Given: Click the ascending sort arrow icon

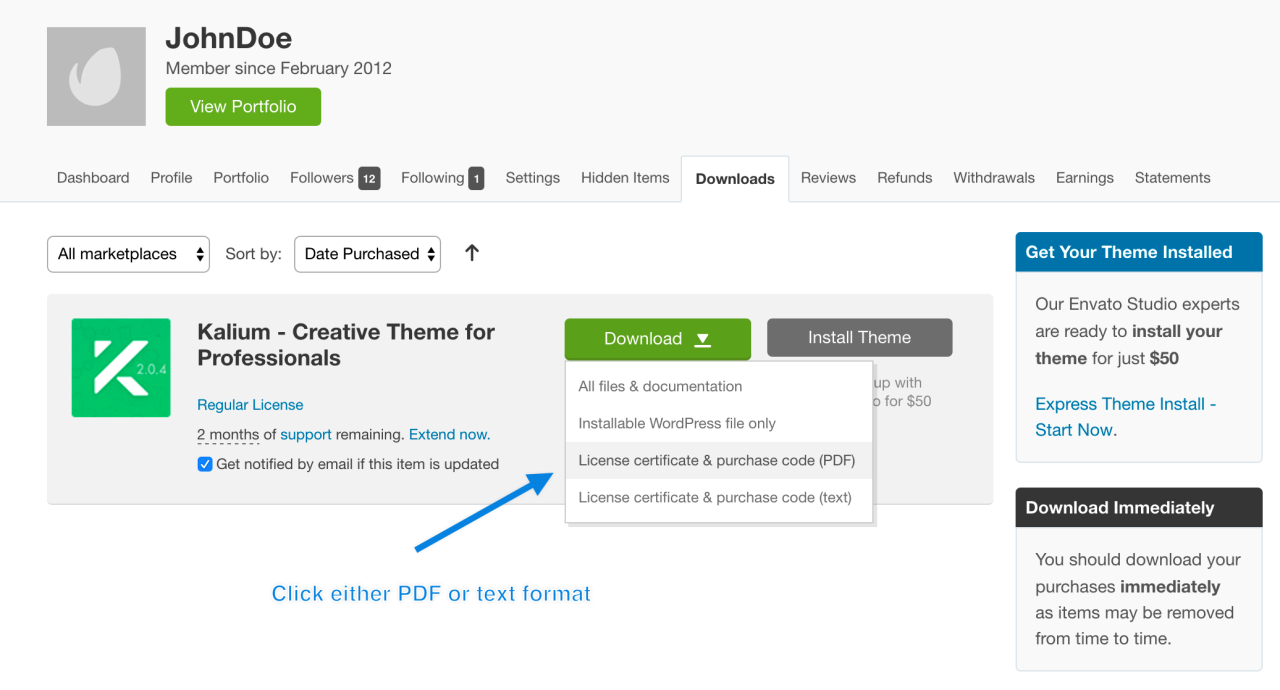Looking at the screenshot, I should click(471, 254).
